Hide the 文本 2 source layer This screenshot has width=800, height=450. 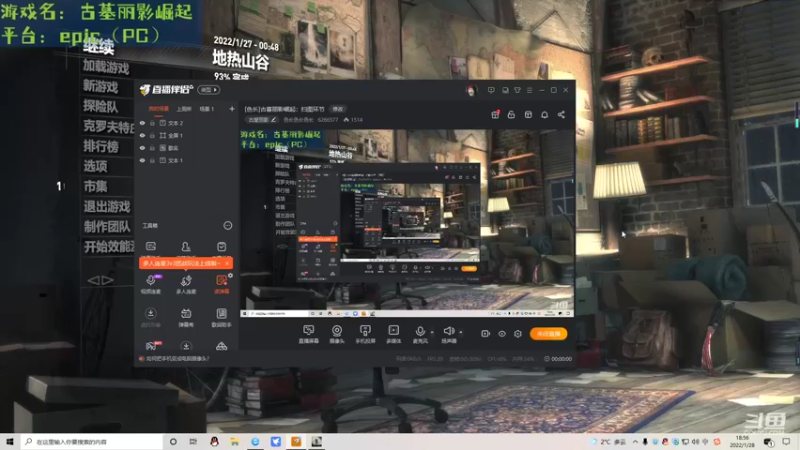142,123
